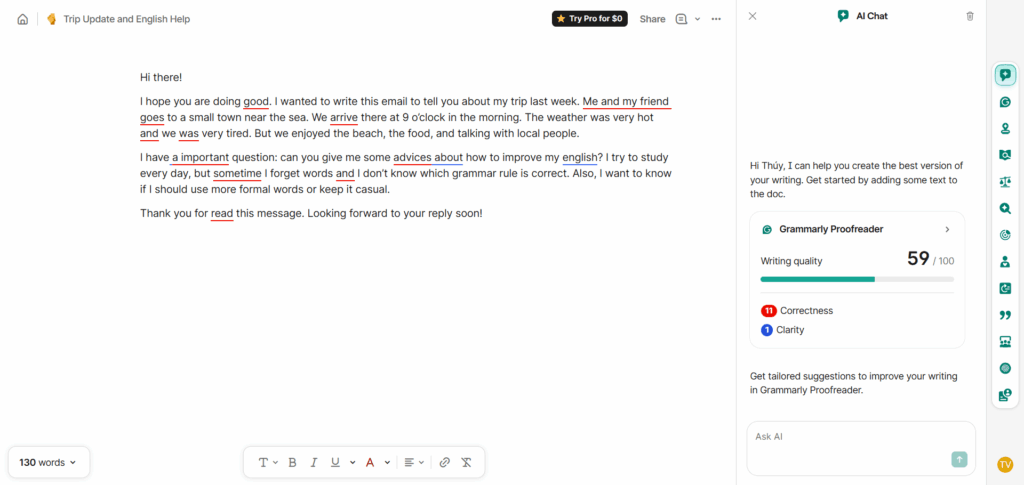Viewport: 1024px width, 485px height.
Task: Apply the red text color A
Action: coord(370,462)
